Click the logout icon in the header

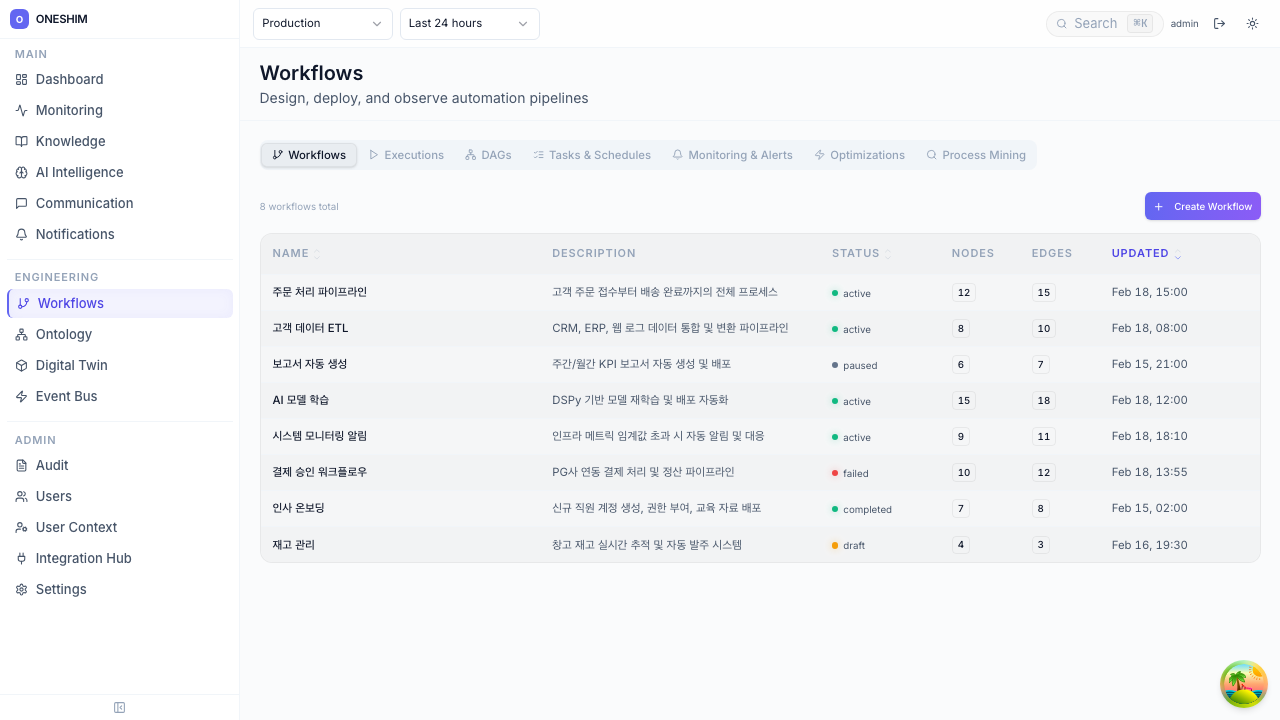point(1219,23)
